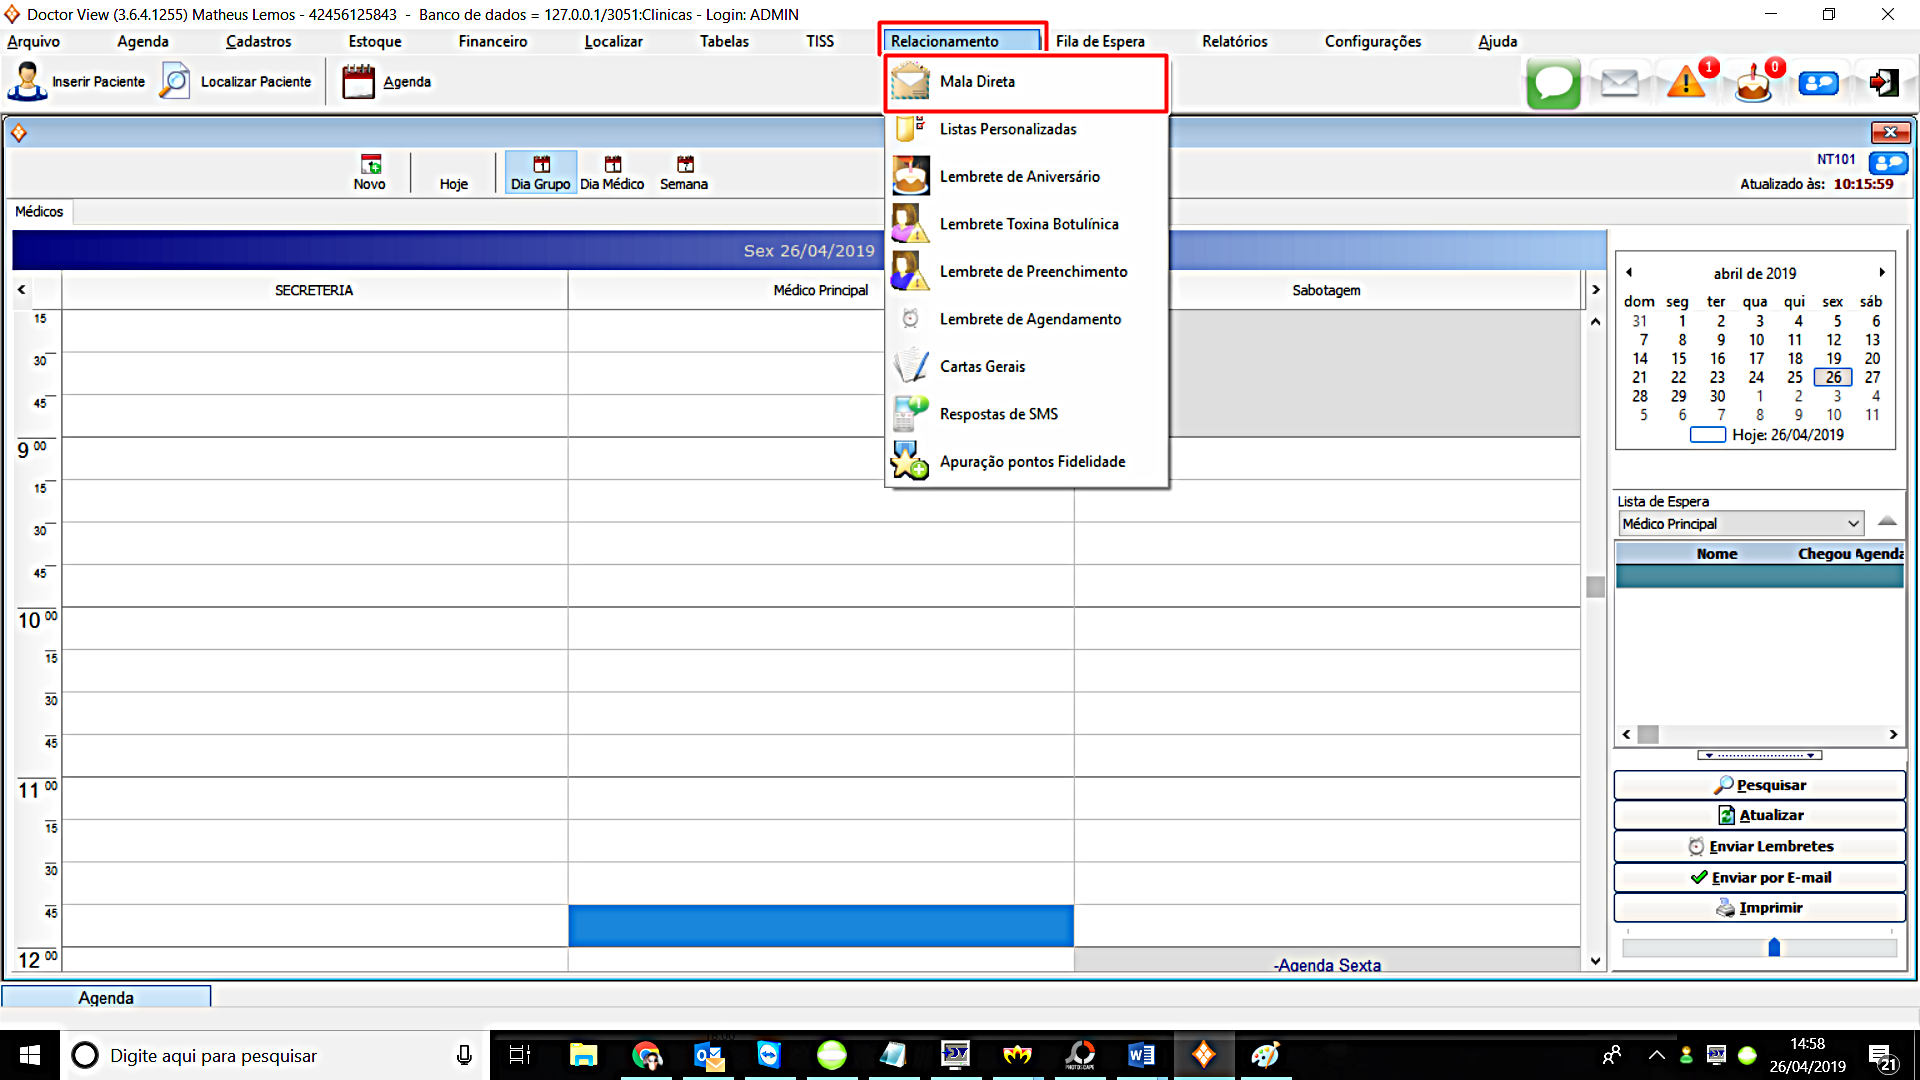Click the Novo appointment calendar icon

[x=370, y=165]
